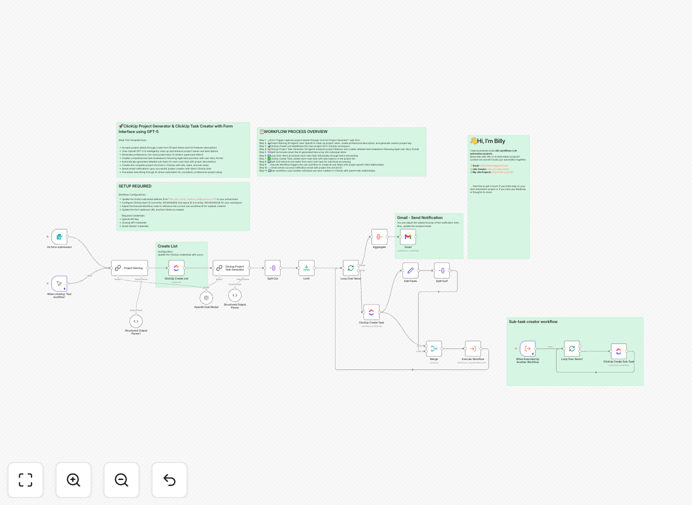Select the Structured Output Parser1 node below Project Naming

[x=136, y=321]
